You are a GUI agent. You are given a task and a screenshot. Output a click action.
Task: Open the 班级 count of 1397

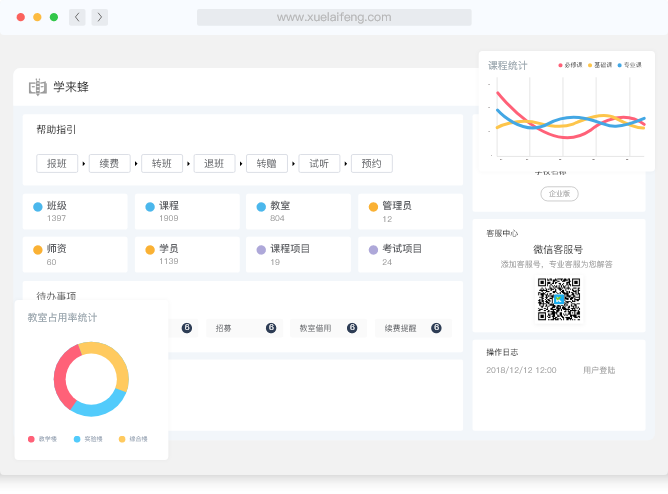click(x=56, y=218)
